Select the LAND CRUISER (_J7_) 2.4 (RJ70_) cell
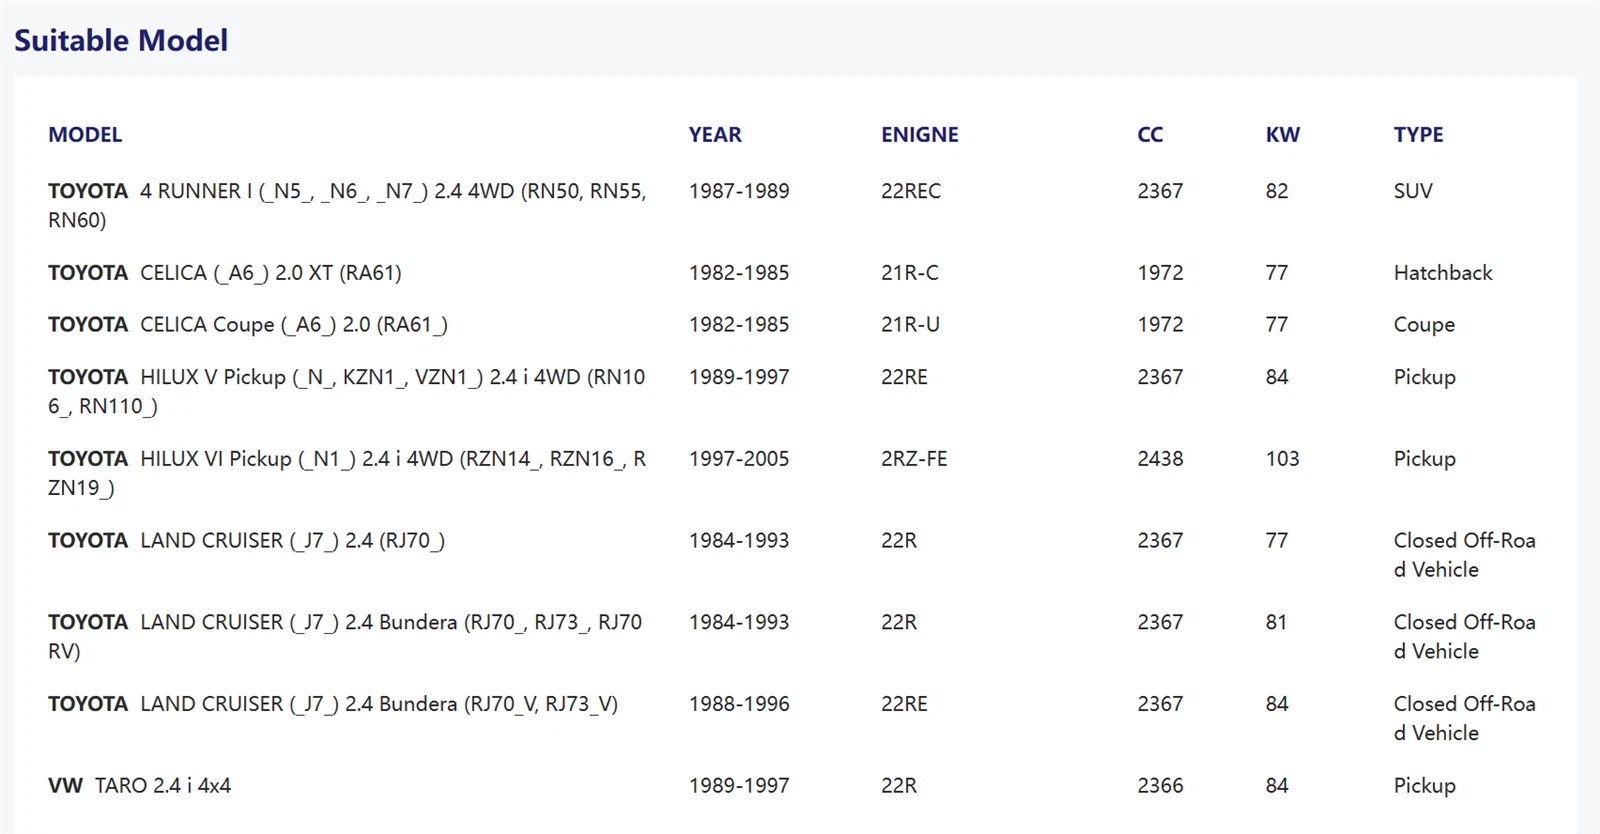The width and height of the screenshot is (1600, 834). coord(247,541)
